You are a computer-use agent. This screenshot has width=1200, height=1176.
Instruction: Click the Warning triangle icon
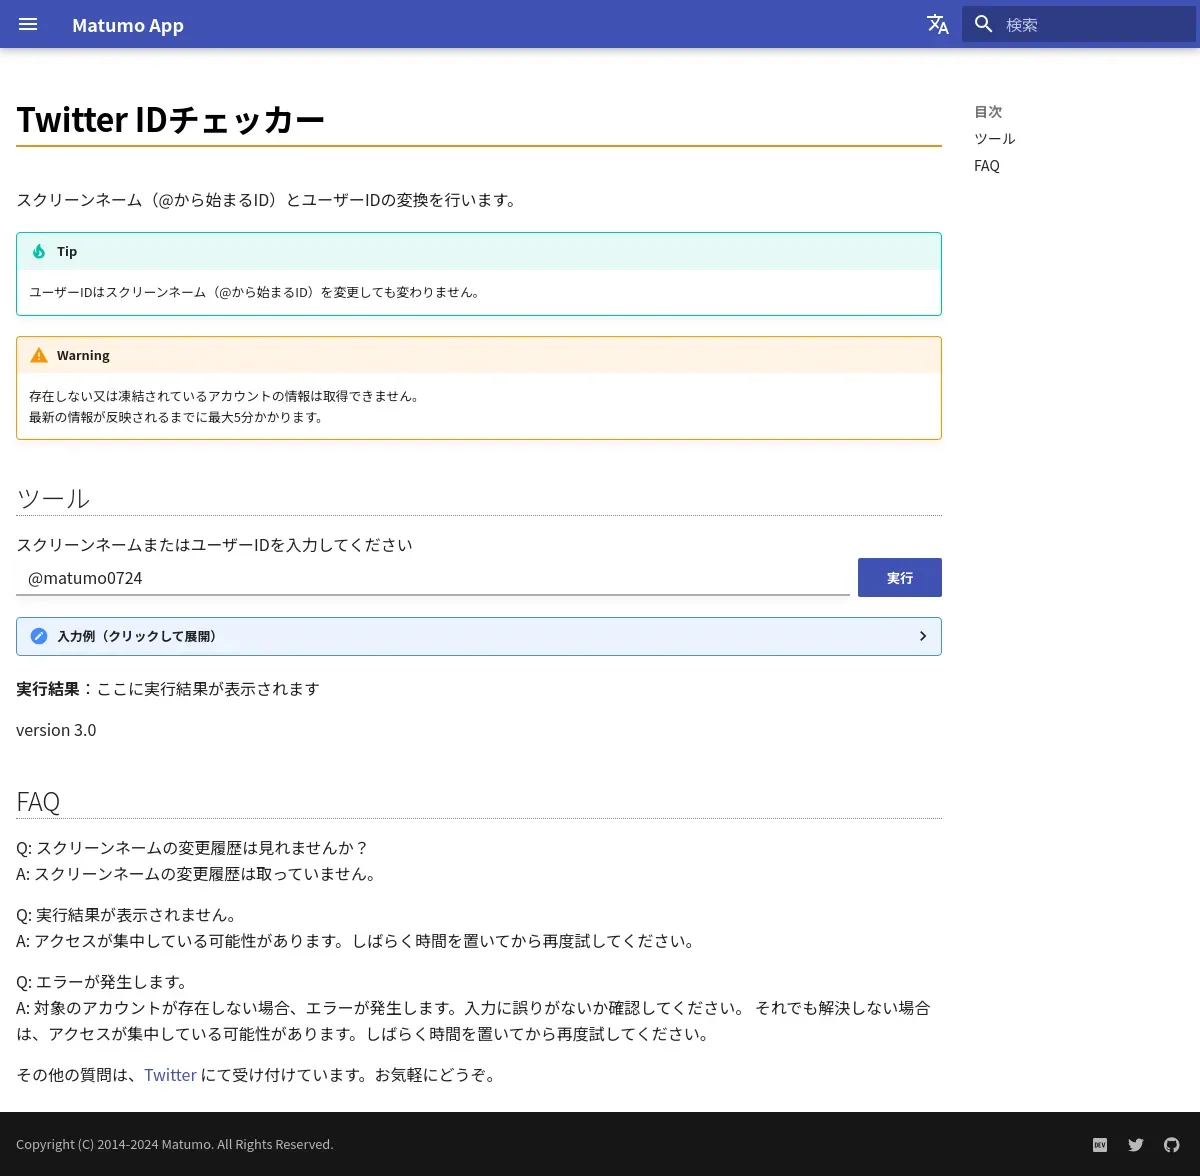tap(39, 356)
